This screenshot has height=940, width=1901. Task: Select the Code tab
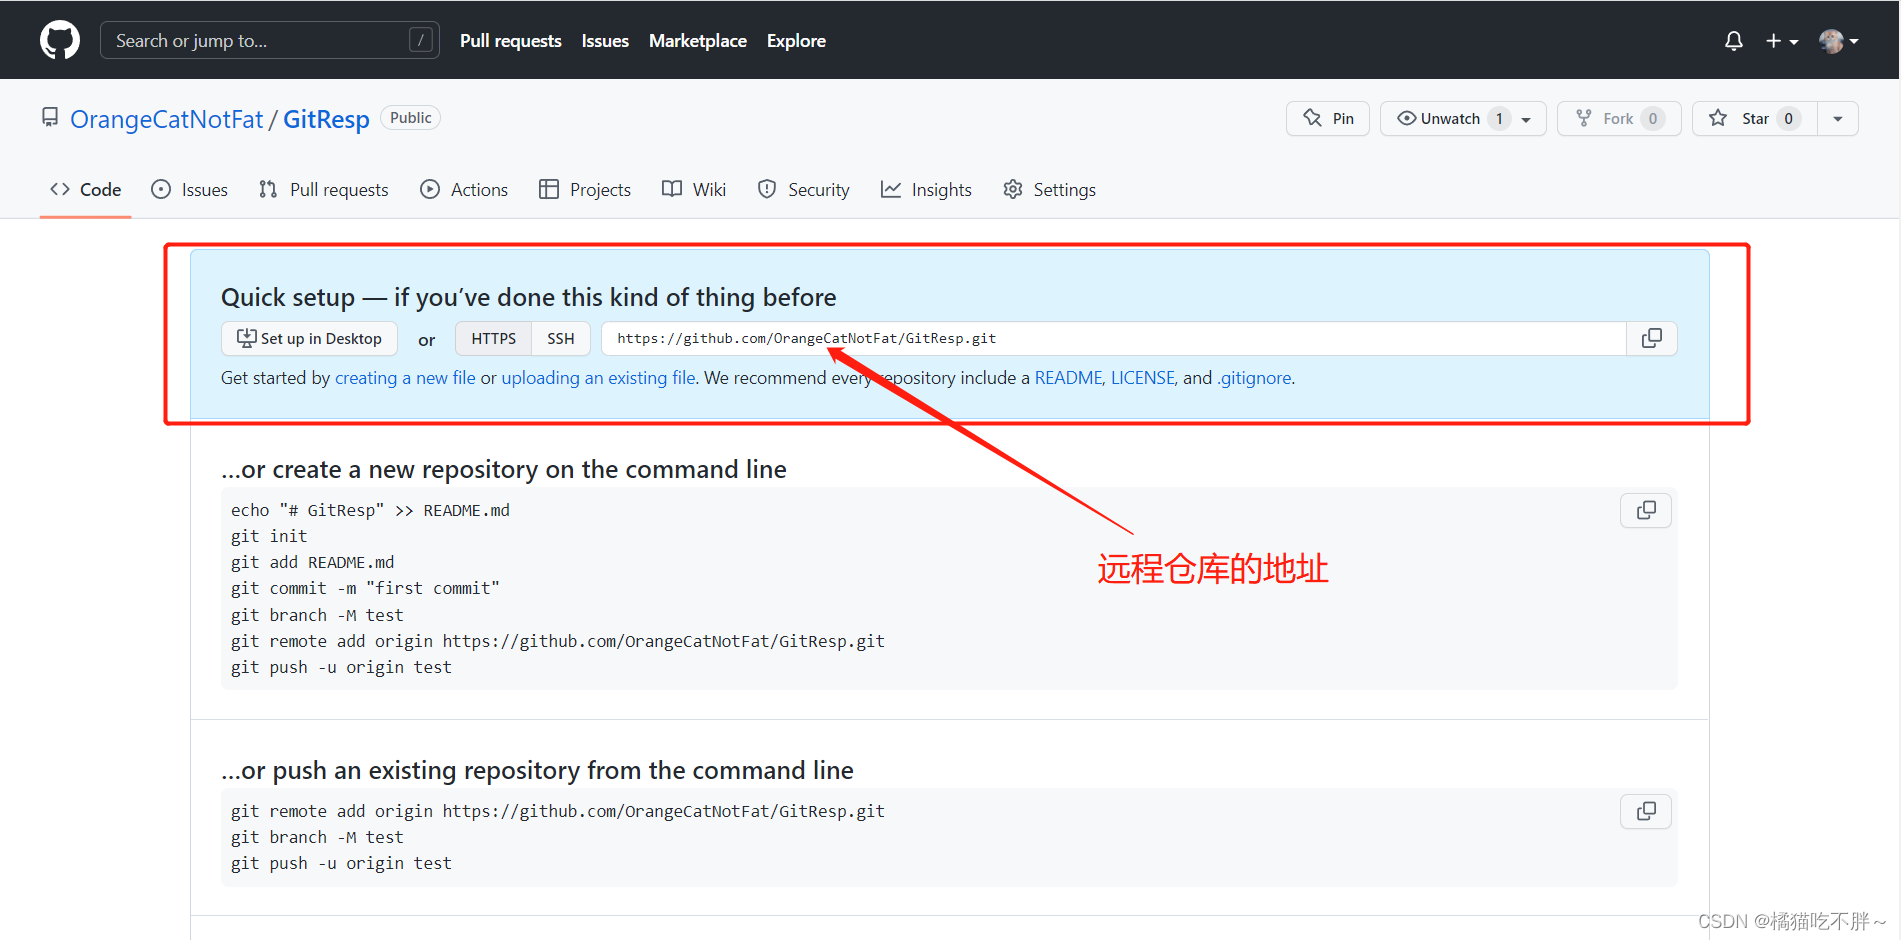(86, 189)
